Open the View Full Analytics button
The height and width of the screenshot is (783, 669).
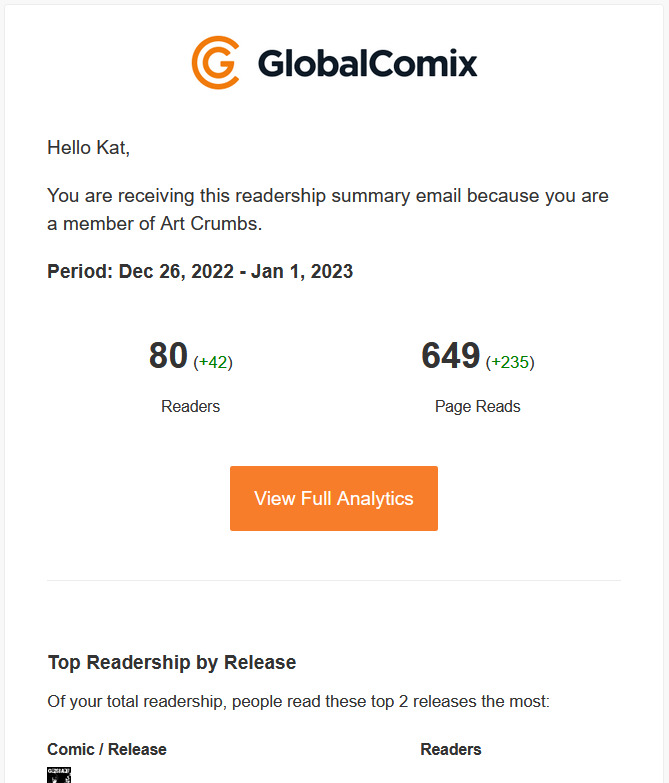click(x=334, y=498)
